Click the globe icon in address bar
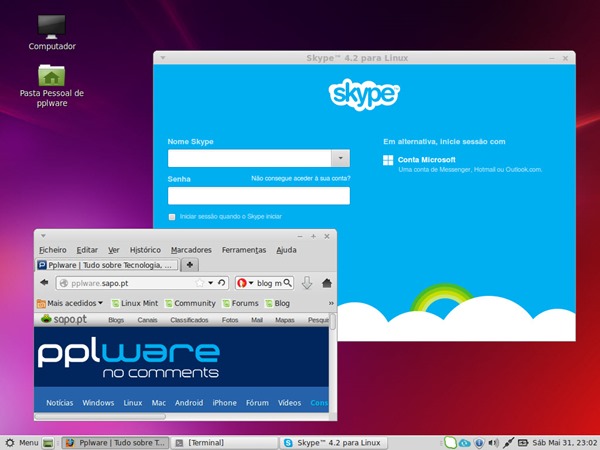 (x=64, y=283)
